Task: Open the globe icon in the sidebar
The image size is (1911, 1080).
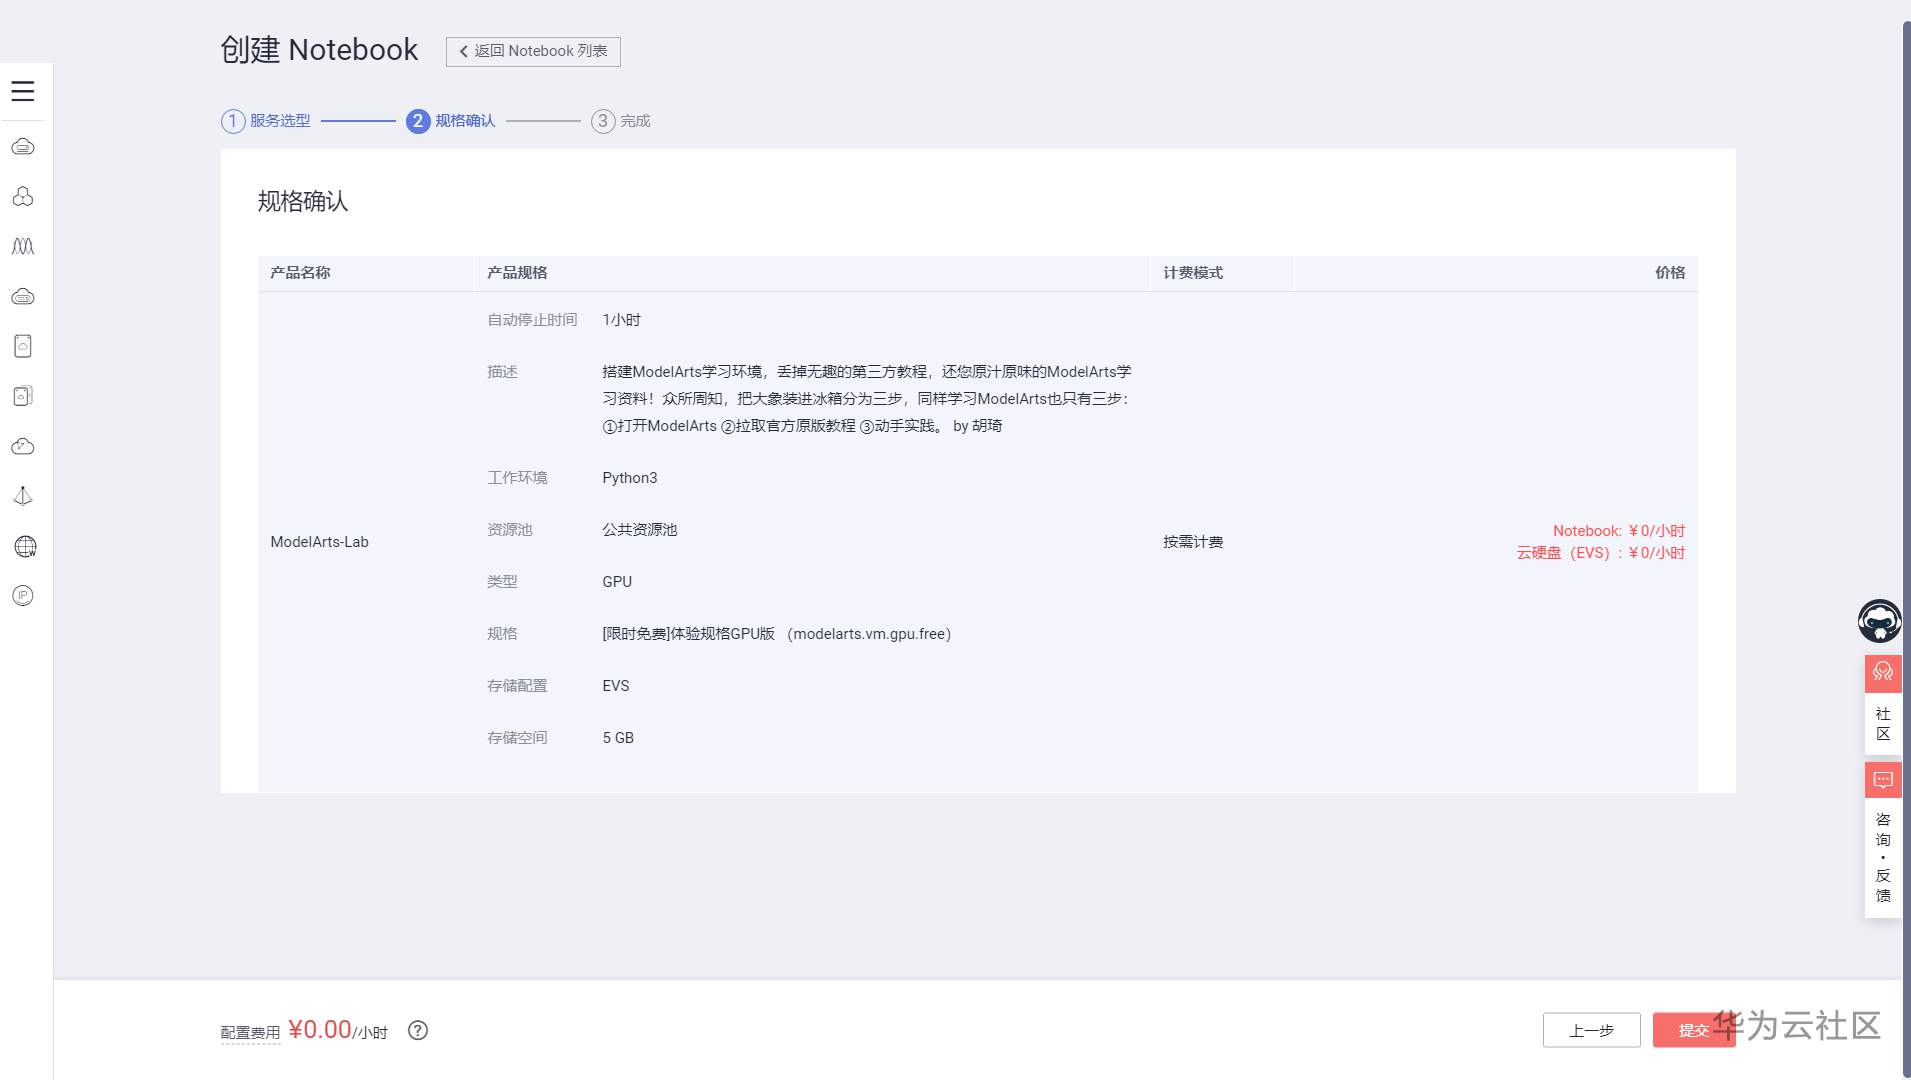Action: point(25,546)
